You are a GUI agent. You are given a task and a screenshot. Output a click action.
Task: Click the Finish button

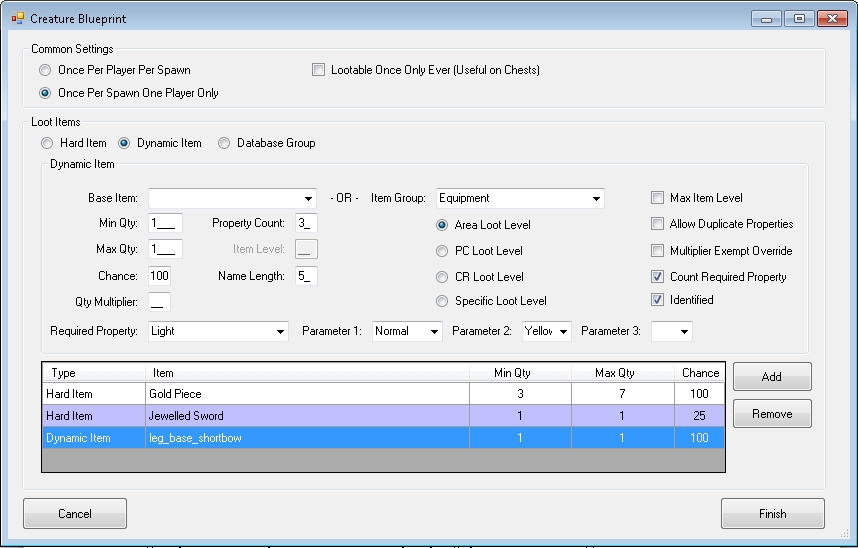pyautogui.click(x=772, y=513)
